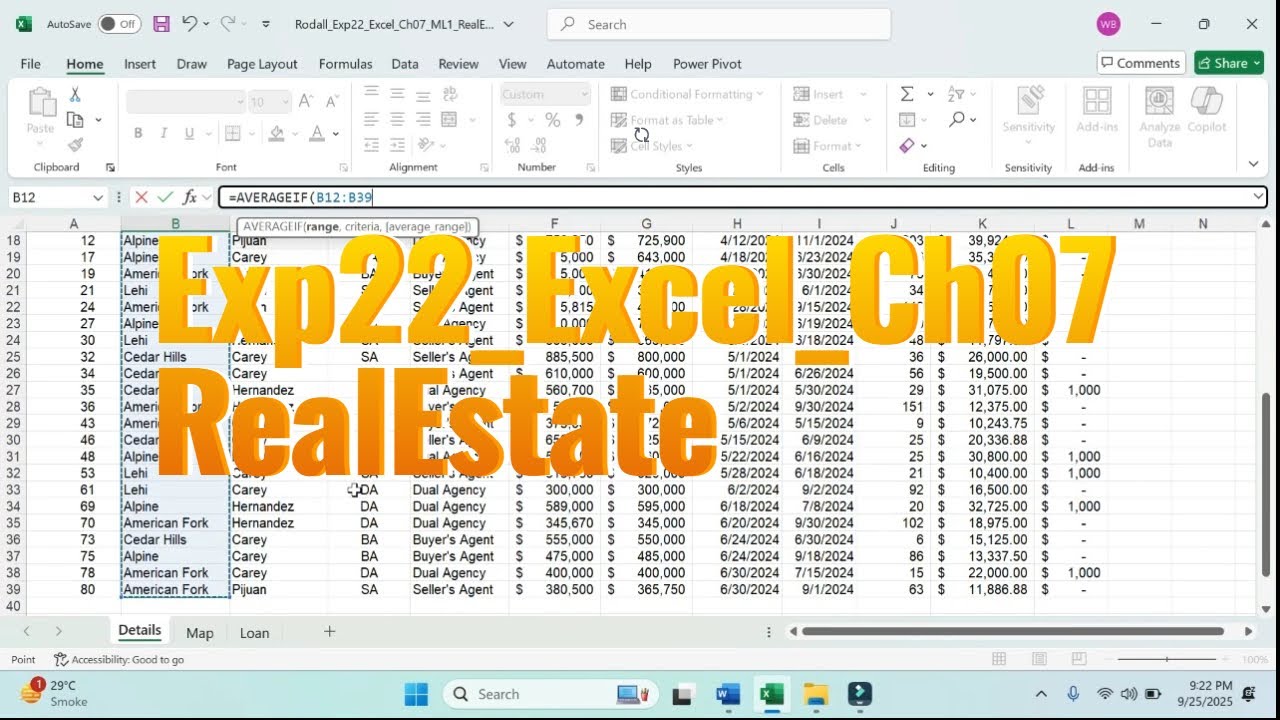Click the Comments button
The width and height of the screenshot is (1280, 720).
click(x=1141, y=63)
